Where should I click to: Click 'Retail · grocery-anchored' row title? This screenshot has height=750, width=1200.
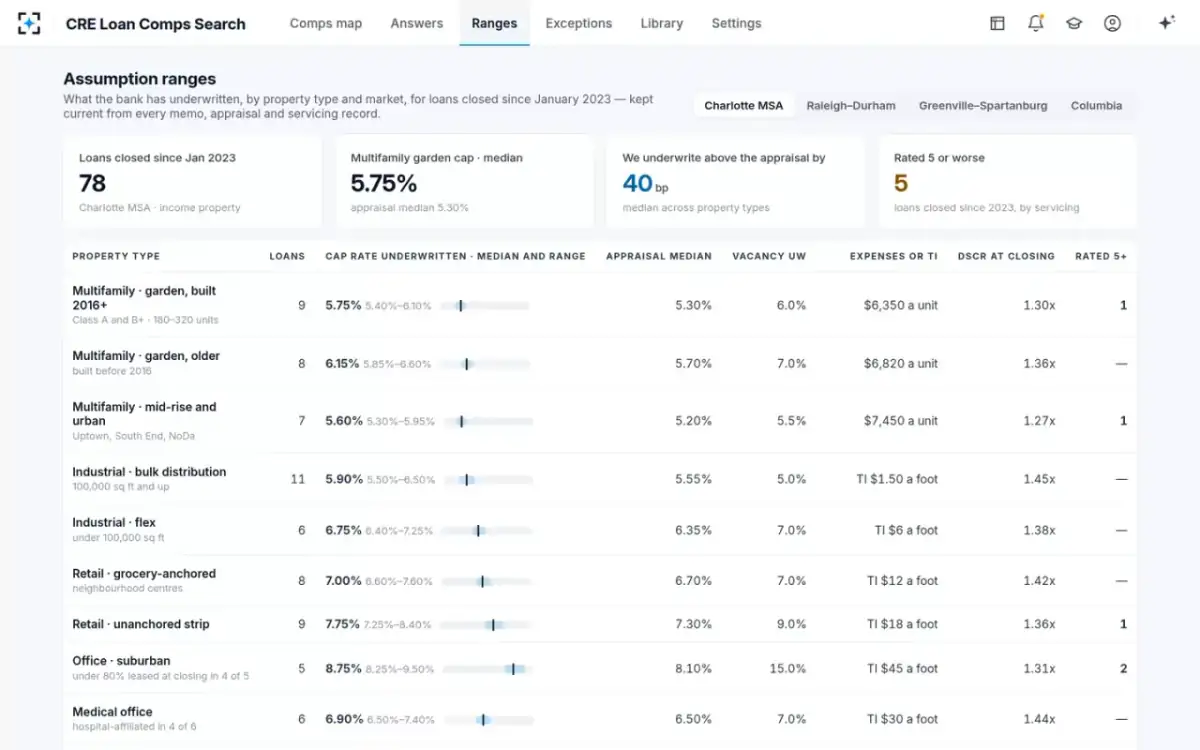(x=144, y=574)
